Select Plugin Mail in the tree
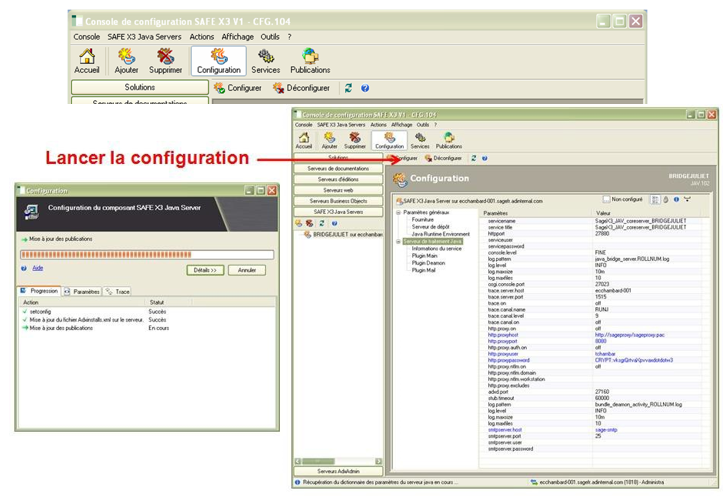Screen dimensions: 725x496 (424, 270)
